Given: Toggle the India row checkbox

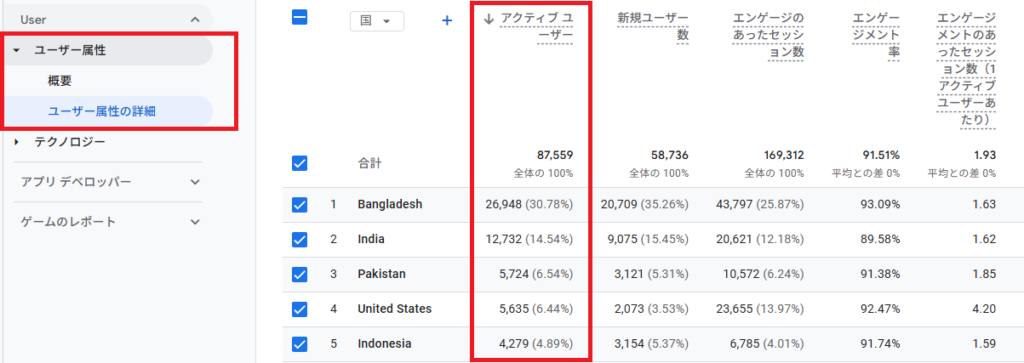Looking at the screenshot, I should pyautogui.click(x=300, y=240).
